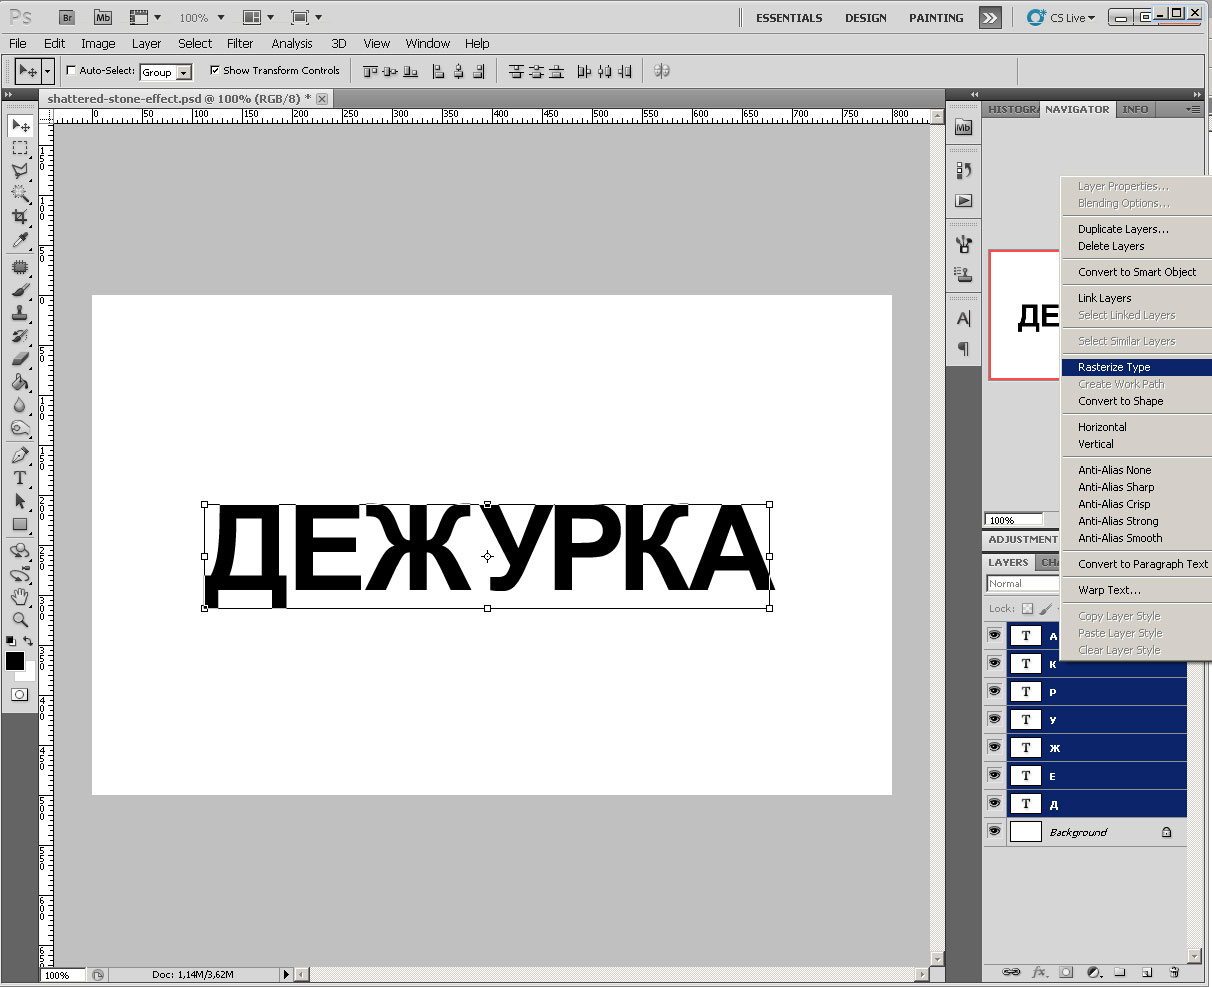Pick the Magic Wand tool
This screenshot has height=987, width=1212.
coord(19,193)
